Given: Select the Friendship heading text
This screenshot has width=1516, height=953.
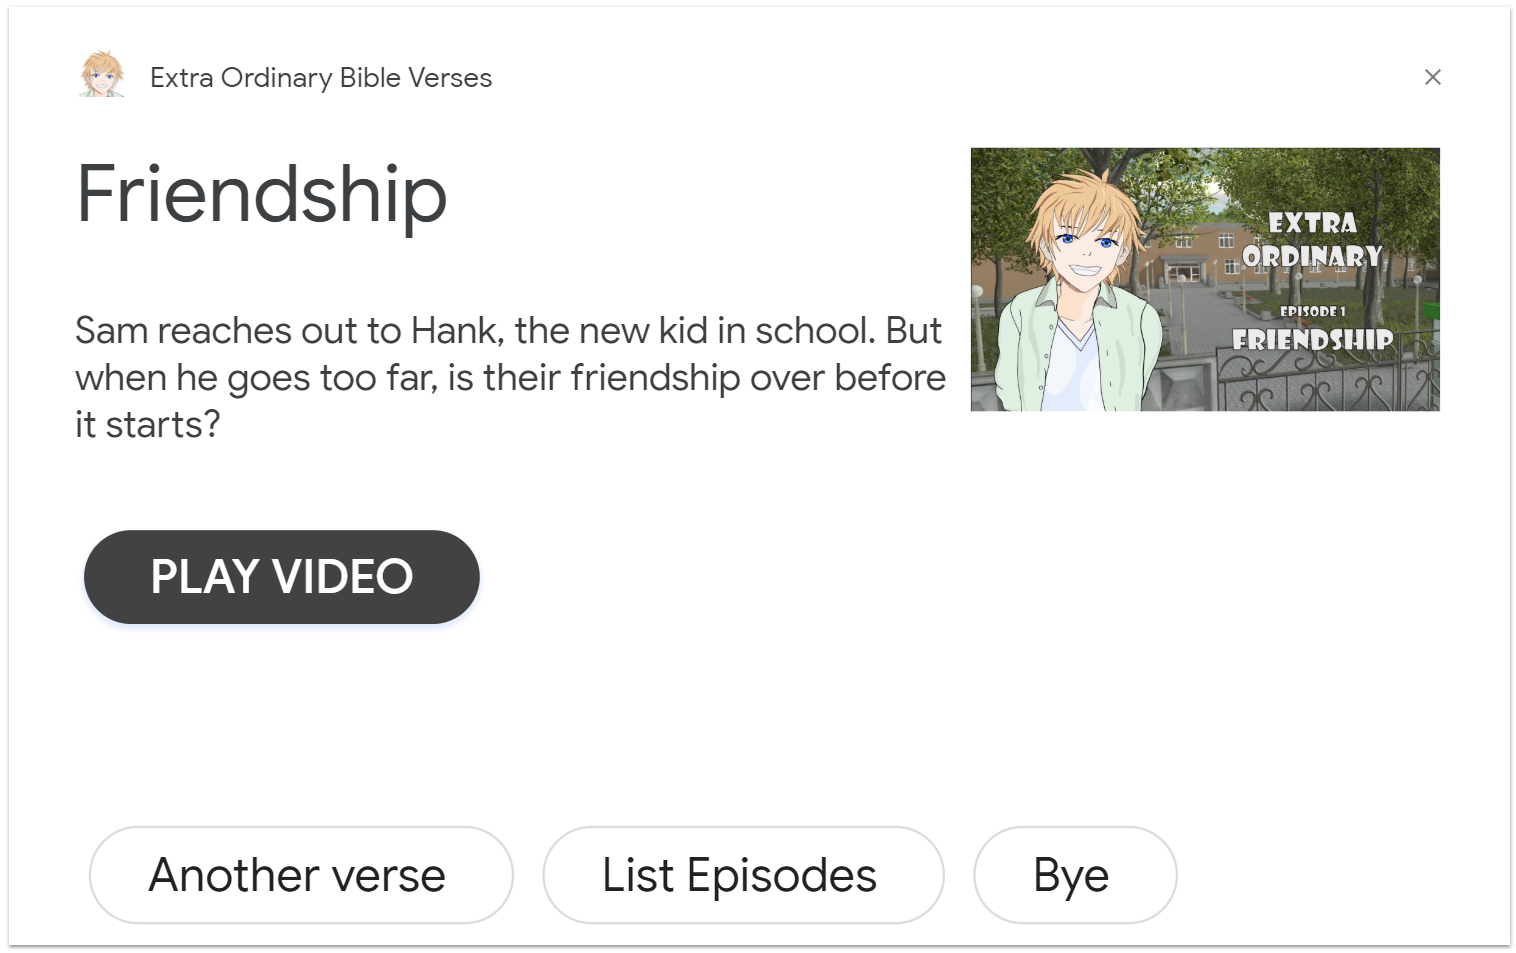Looking at the screenshot, I should pyautogui.click(x=262, y=195).
